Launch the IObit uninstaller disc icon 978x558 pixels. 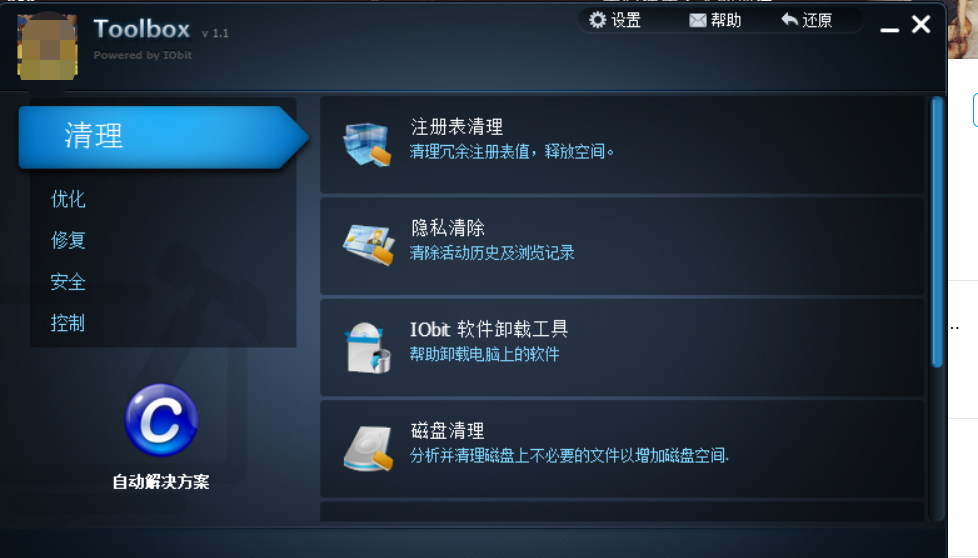pyautogui.click(x=367, y=347)
